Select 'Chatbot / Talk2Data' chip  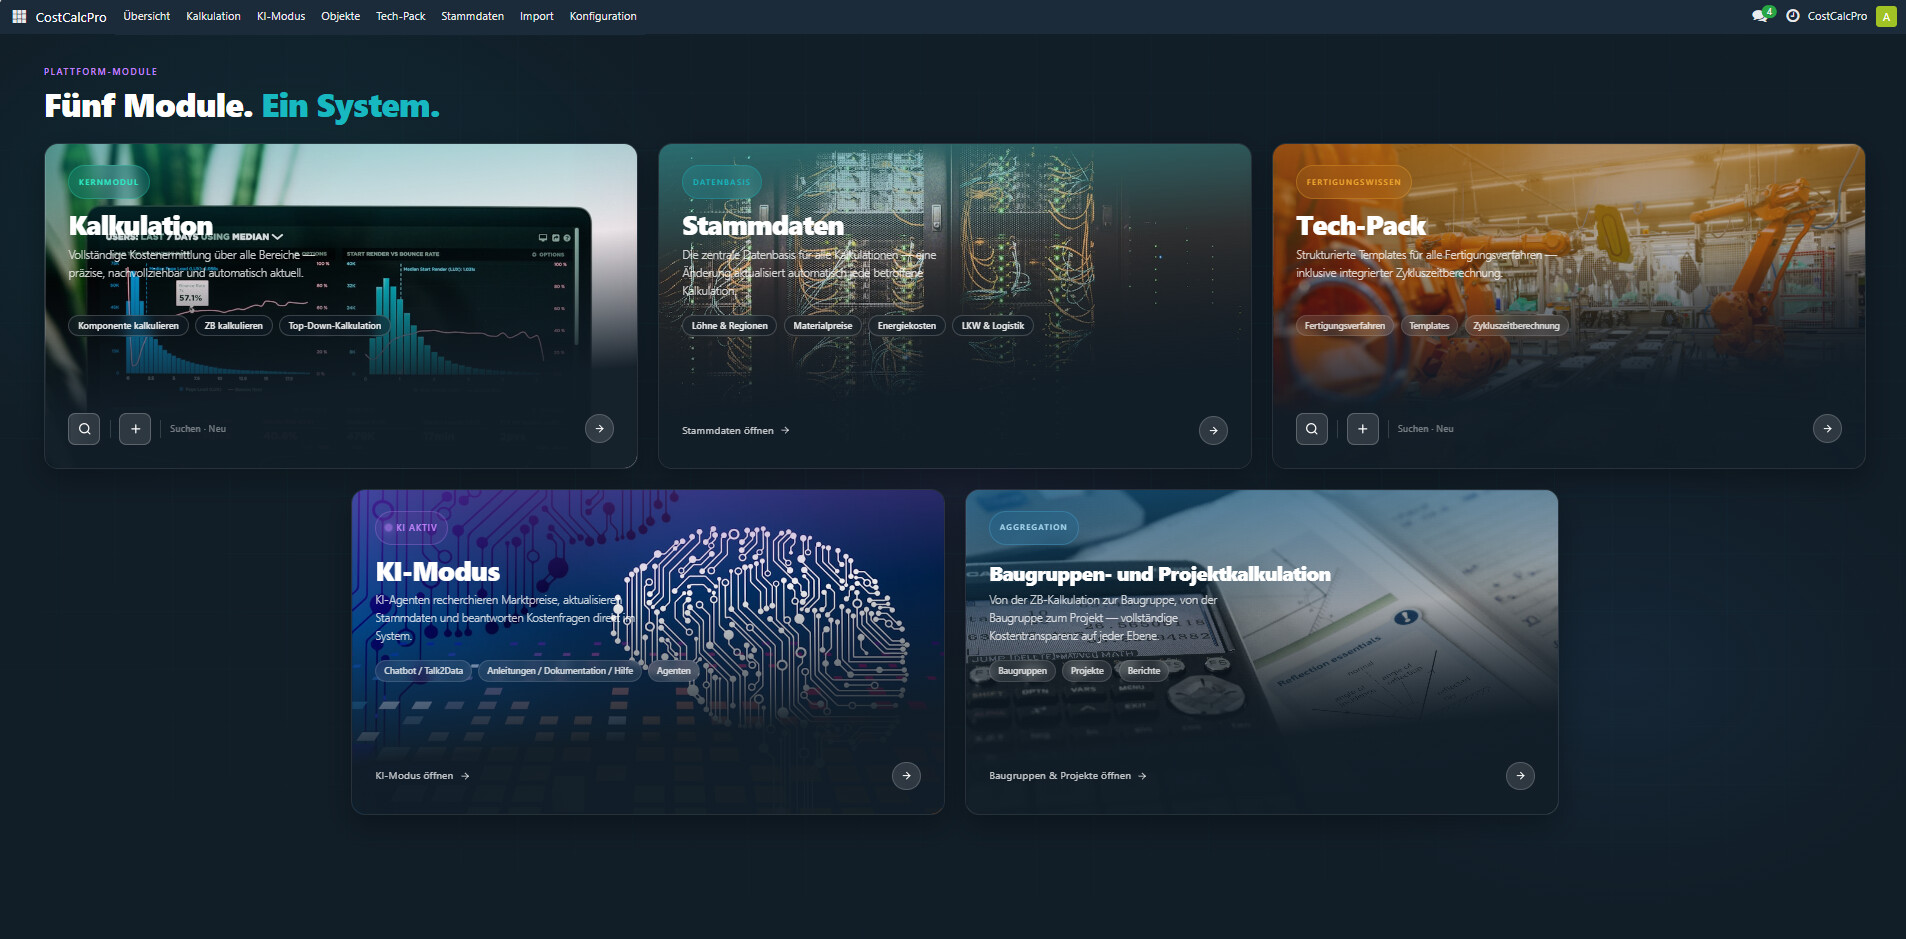pos(423,671)
